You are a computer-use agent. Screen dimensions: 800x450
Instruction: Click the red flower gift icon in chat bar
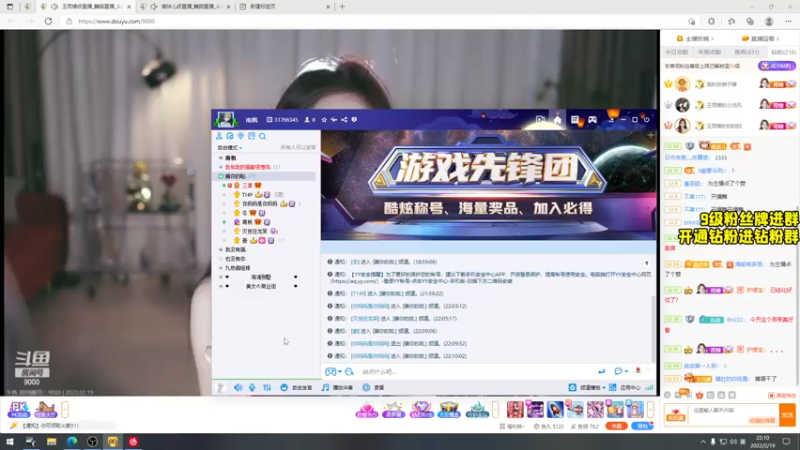click(638, 371)
